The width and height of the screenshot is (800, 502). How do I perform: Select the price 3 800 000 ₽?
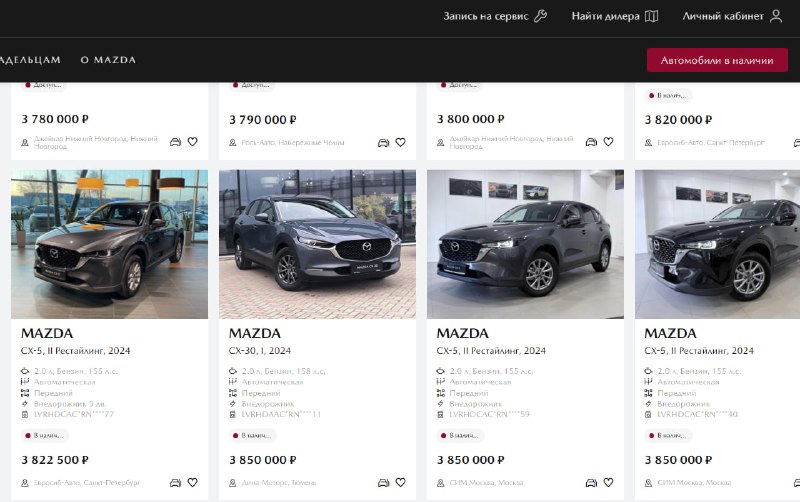(470, 119)
